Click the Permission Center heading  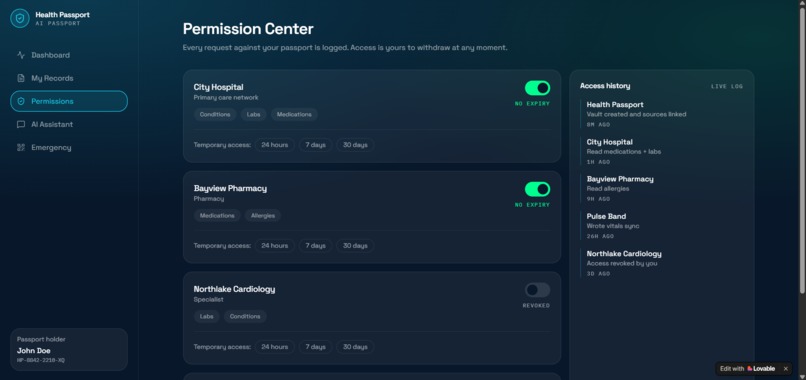pyautogui.click(x=248, y=29)
